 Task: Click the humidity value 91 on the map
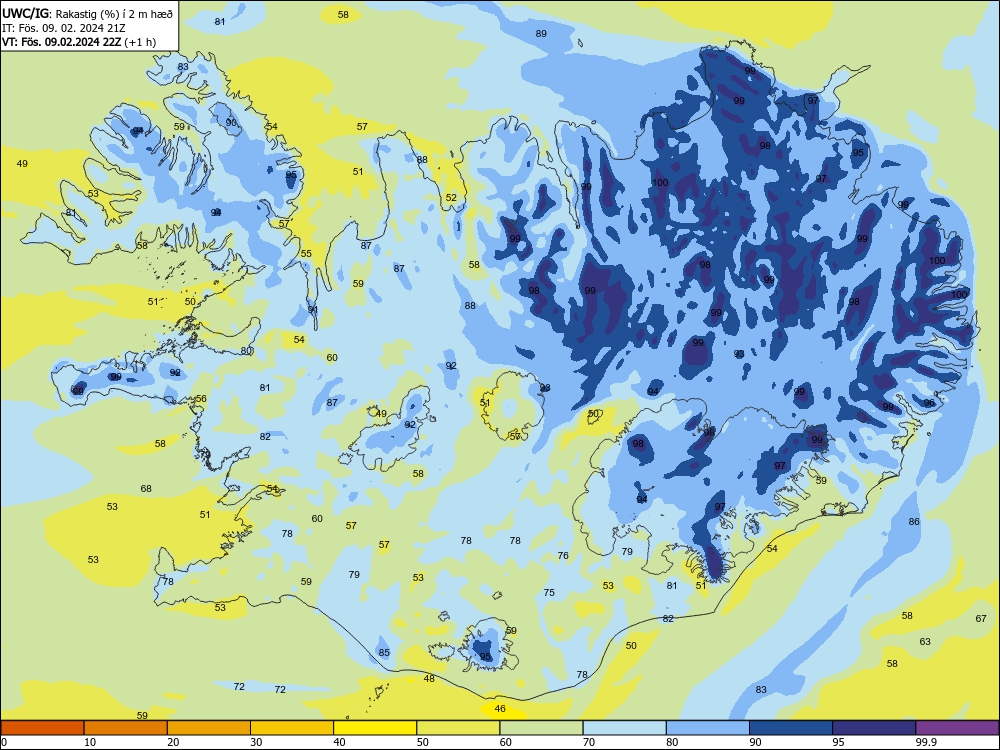tap(312, 309)
